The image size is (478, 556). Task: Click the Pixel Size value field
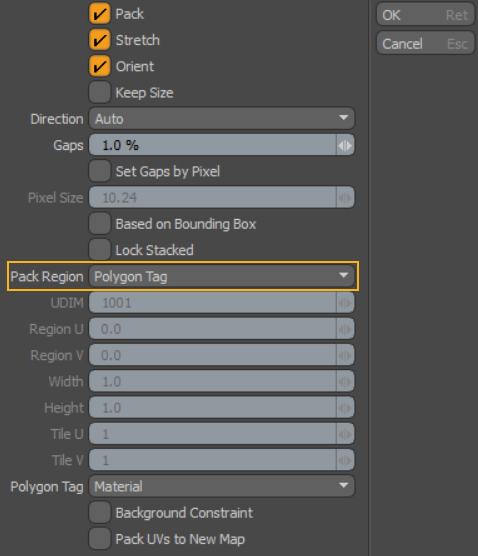[212, 197]
